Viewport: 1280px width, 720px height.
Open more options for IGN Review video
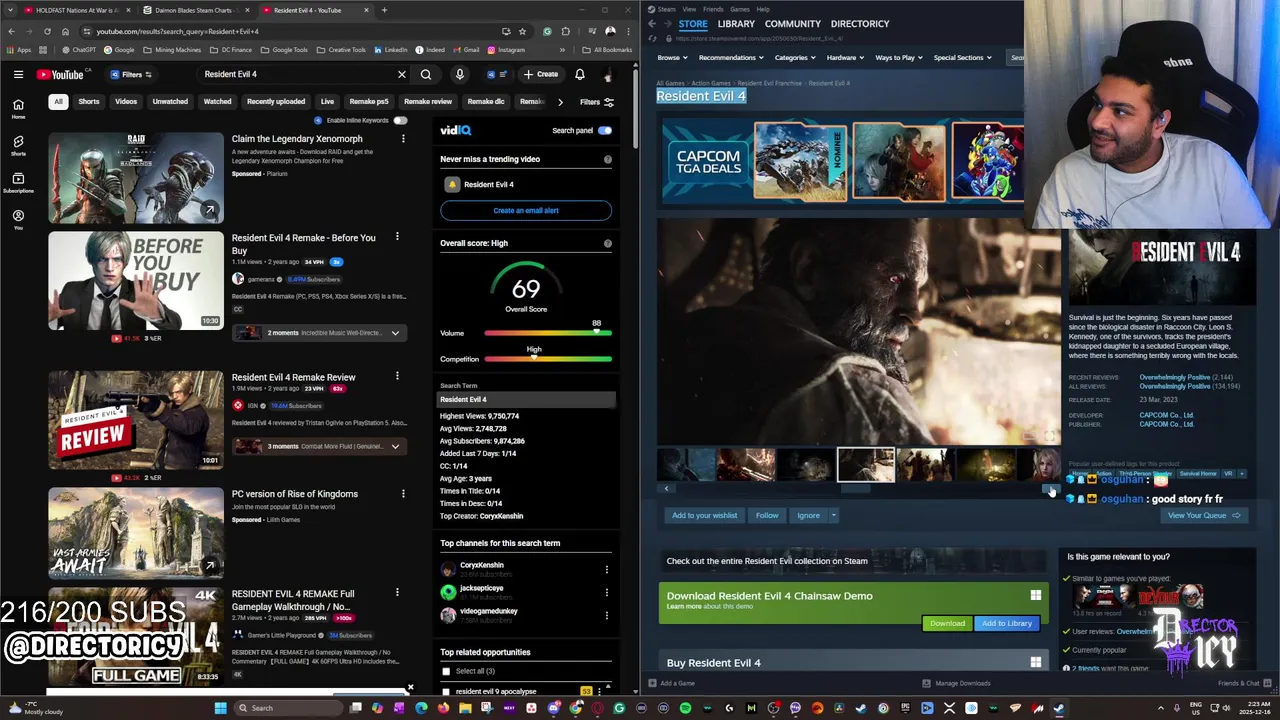click(397, 376)
